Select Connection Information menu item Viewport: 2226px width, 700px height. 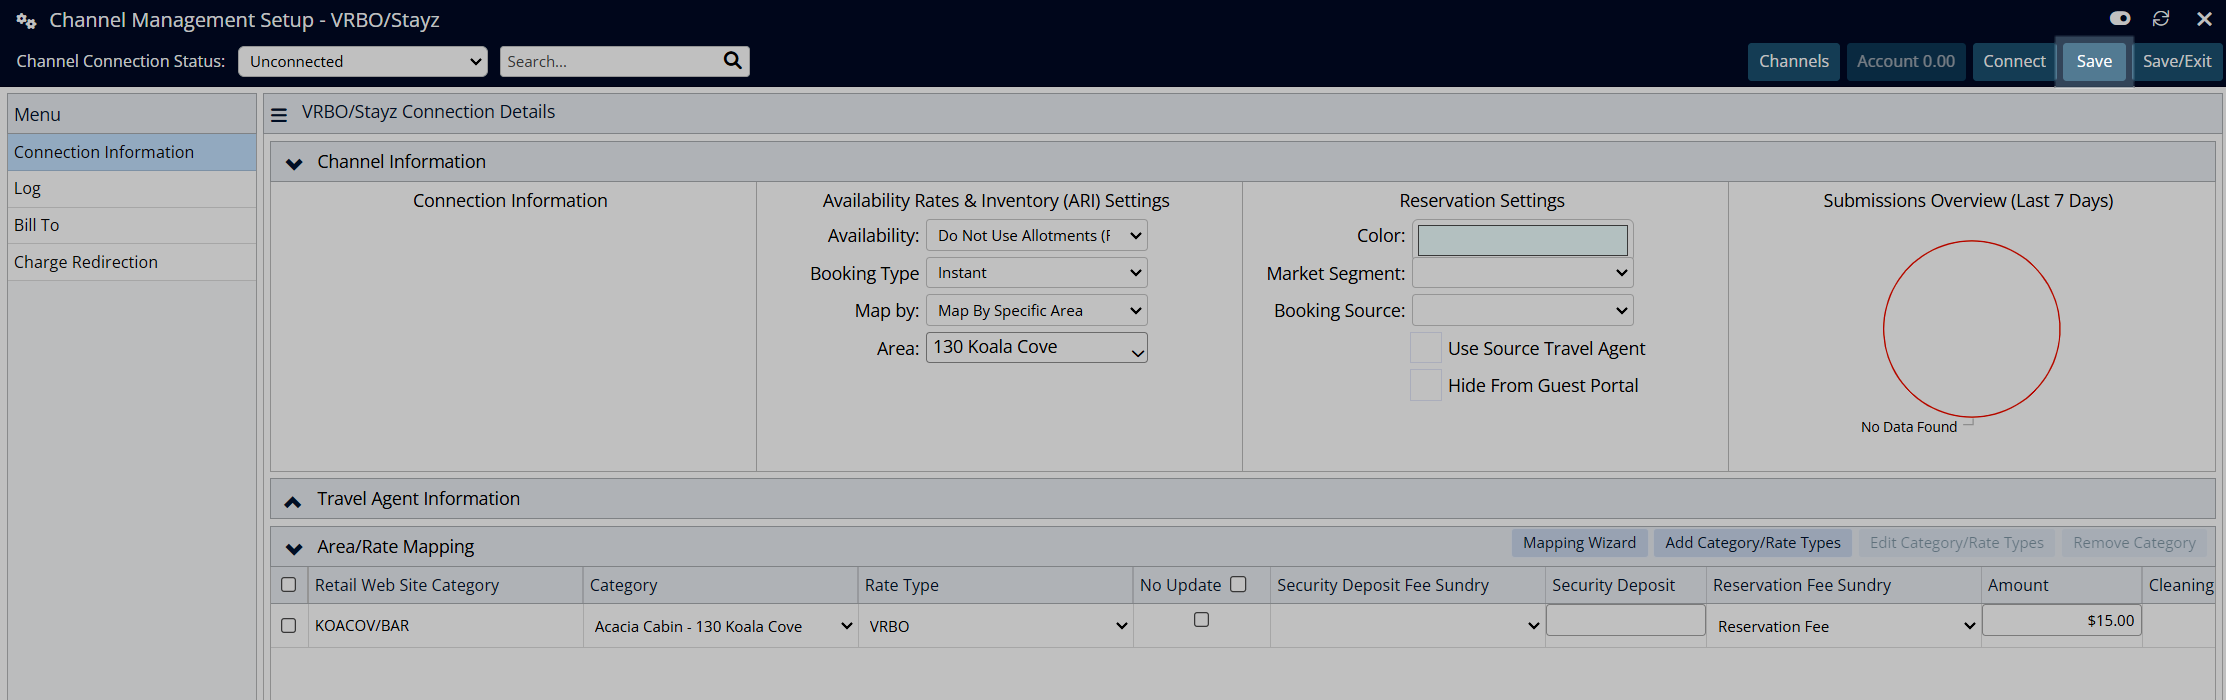pyautogui.click(x=132, y=152)
